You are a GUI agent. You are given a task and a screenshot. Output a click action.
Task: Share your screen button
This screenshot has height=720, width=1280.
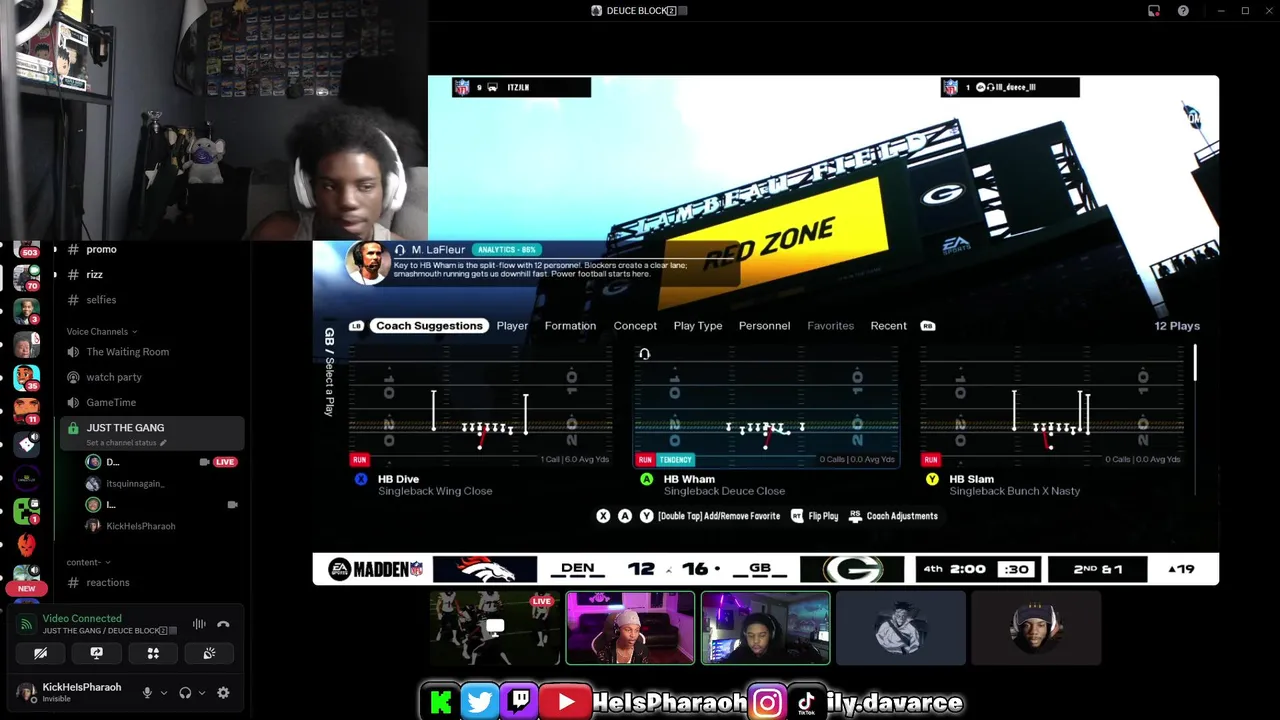[96, 653]
